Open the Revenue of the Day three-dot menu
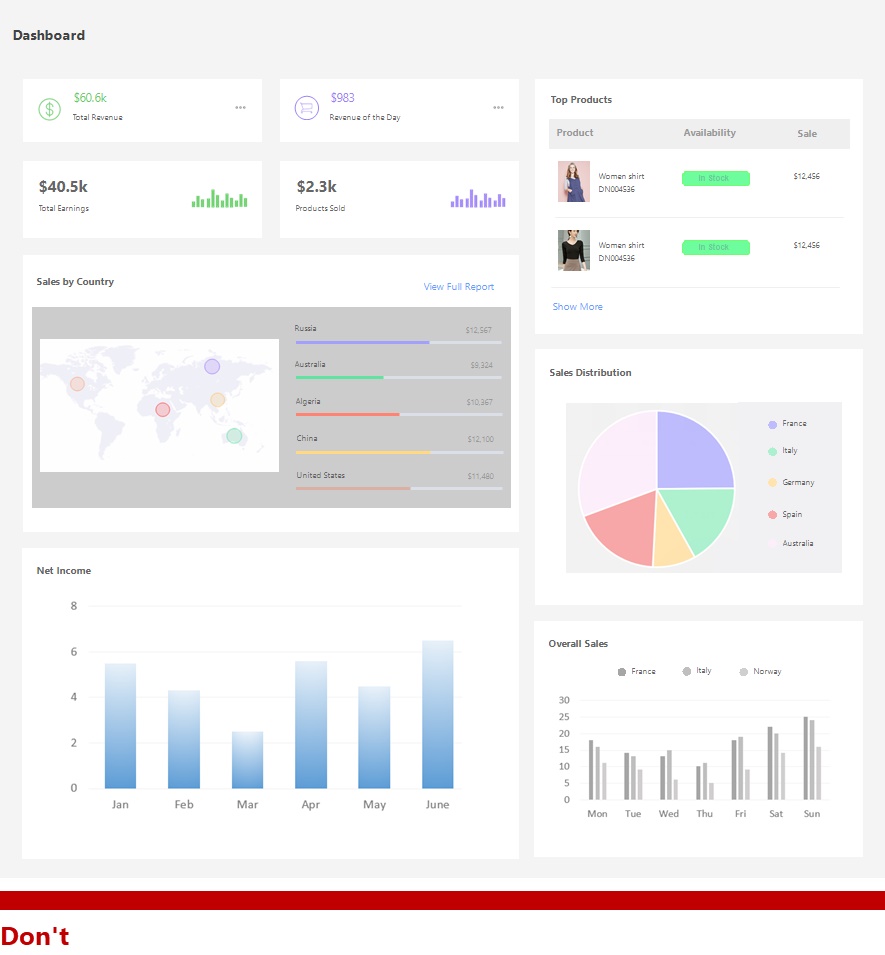The image size is (885, 955). coord(498,107)
